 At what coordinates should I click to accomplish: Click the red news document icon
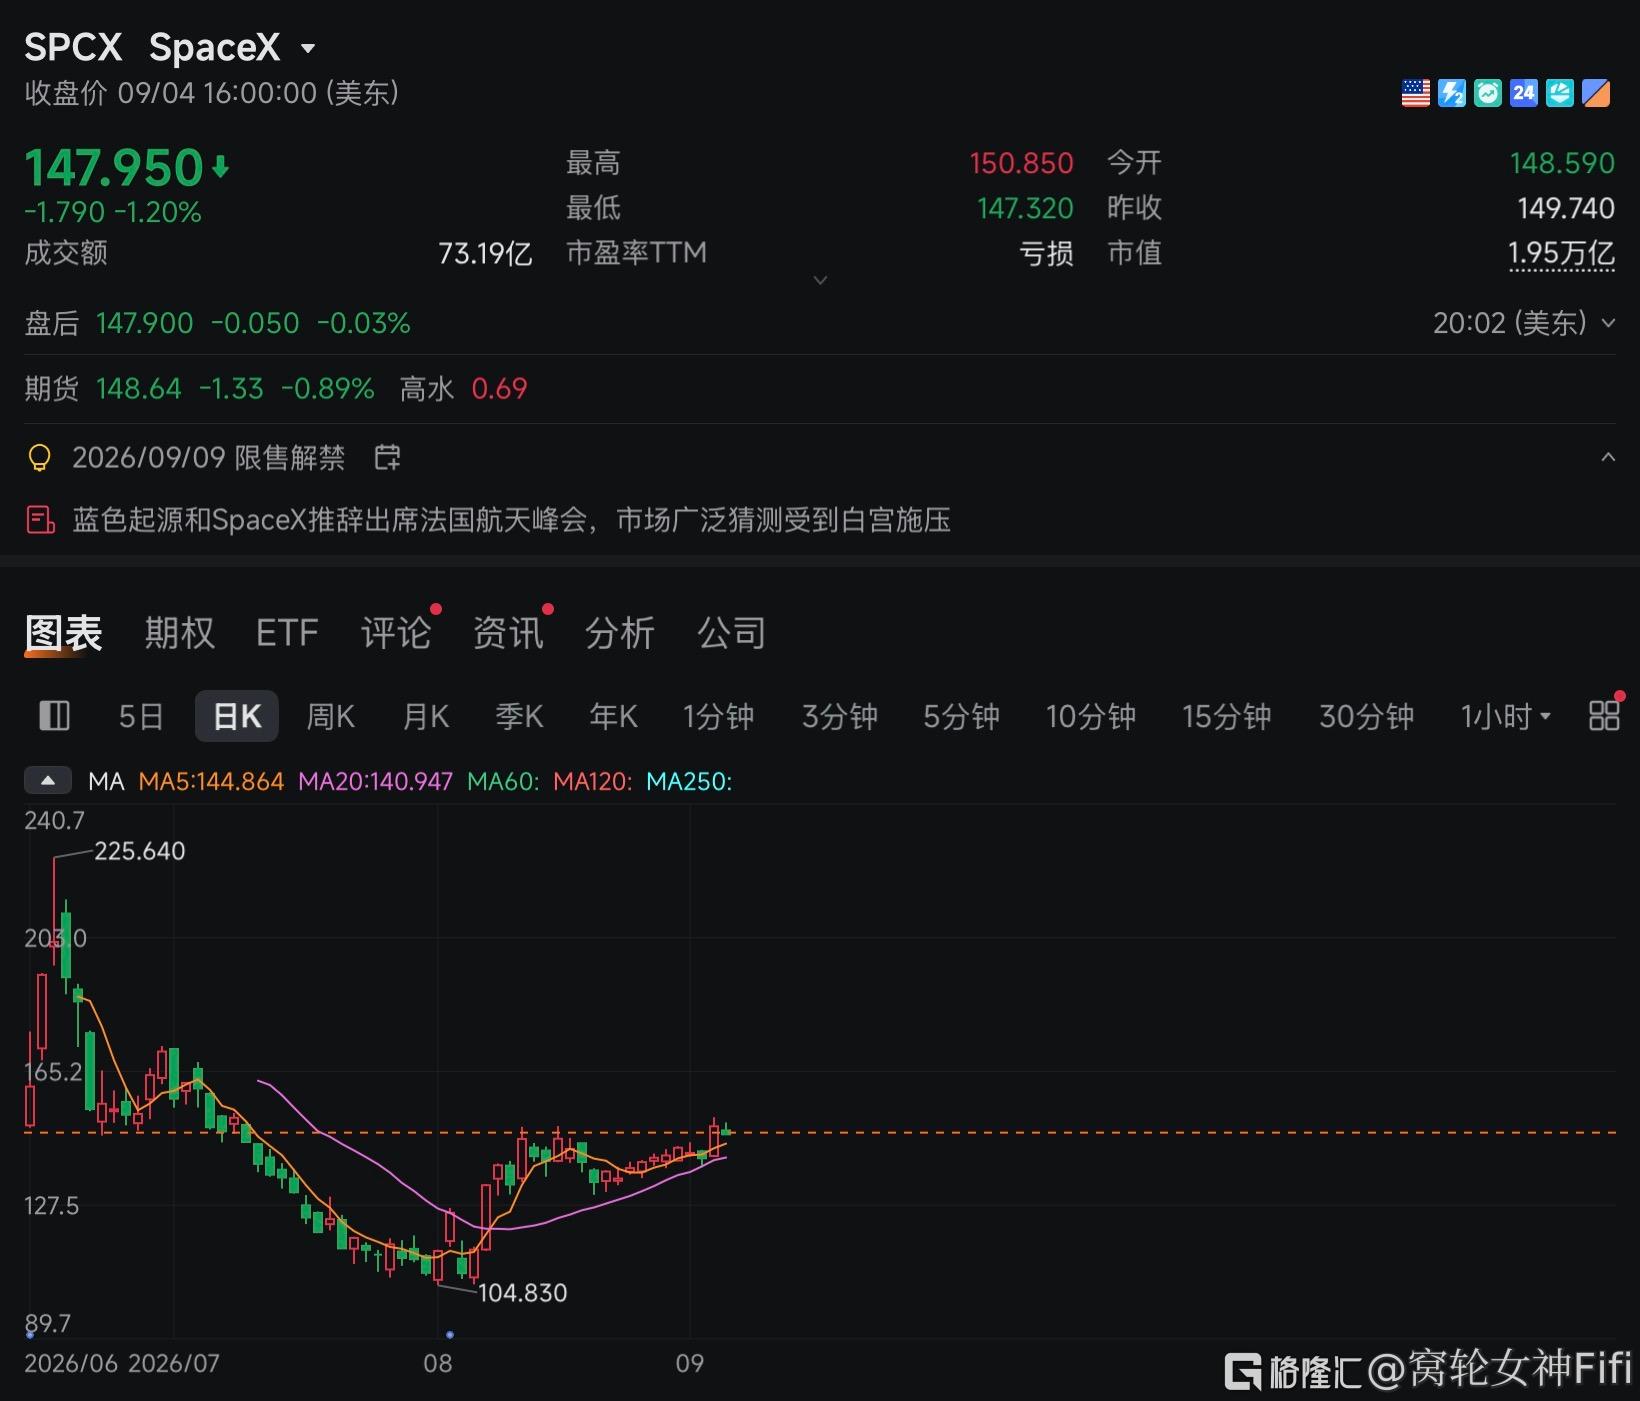pyautogui.click(x=40, y=520)
